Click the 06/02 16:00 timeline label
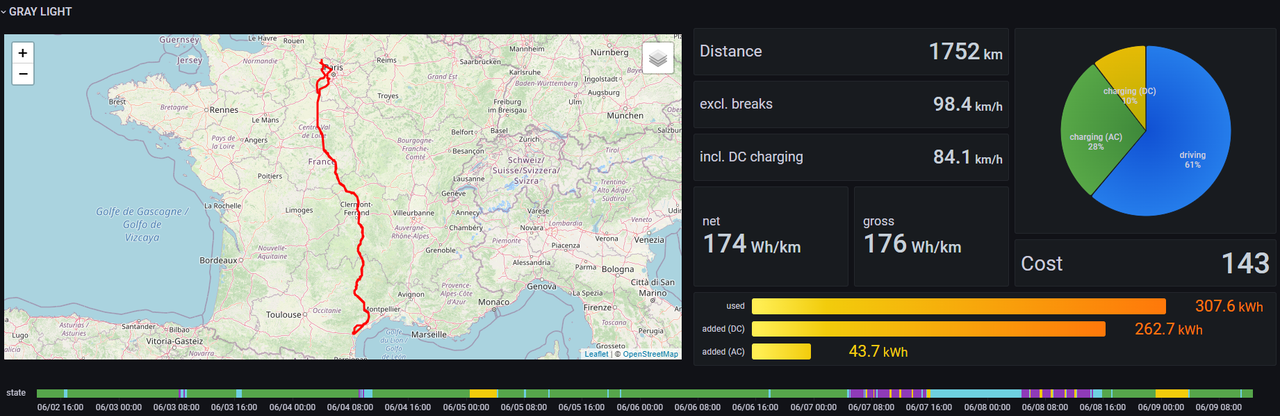The height and width of the screenshot is (416, 1280). tap(58, 408)
